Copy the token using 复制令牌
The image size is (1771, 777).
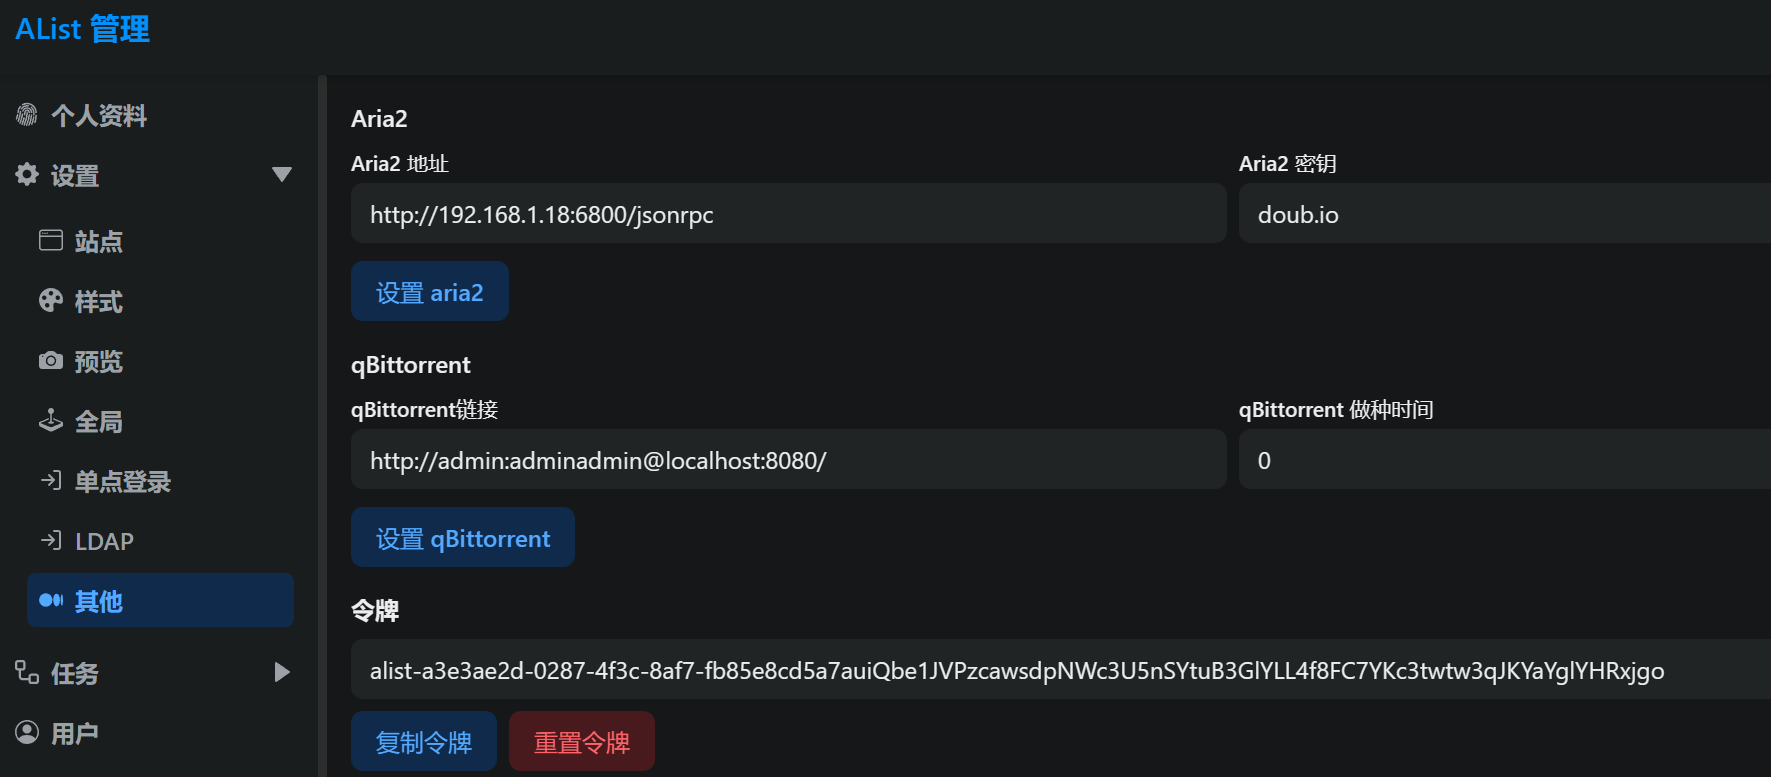click(423, 741)
